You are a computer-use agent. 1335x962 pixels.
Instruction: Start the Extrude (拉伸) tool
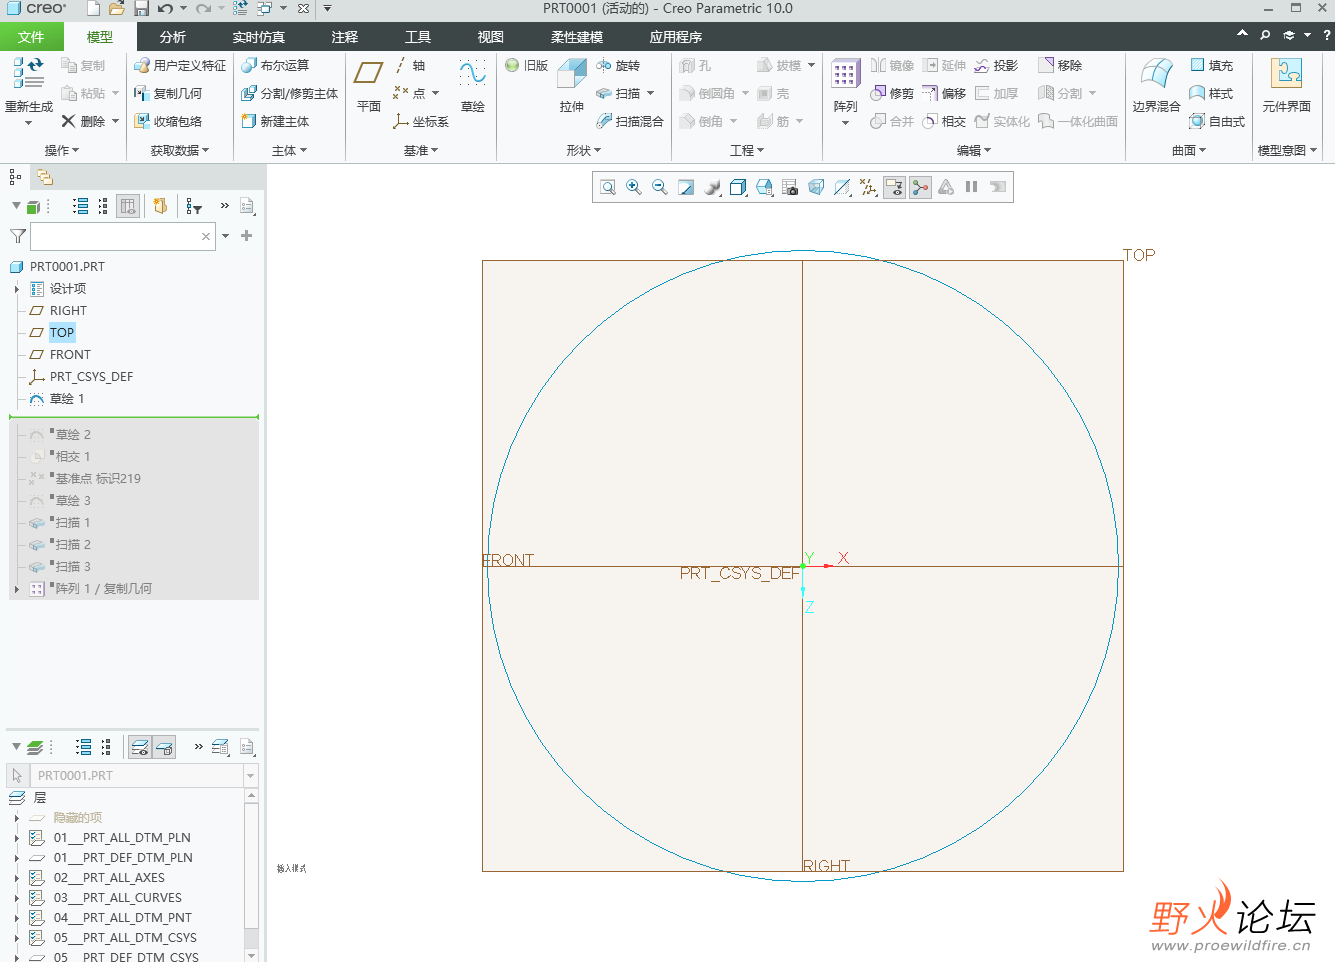click(571, 85)
